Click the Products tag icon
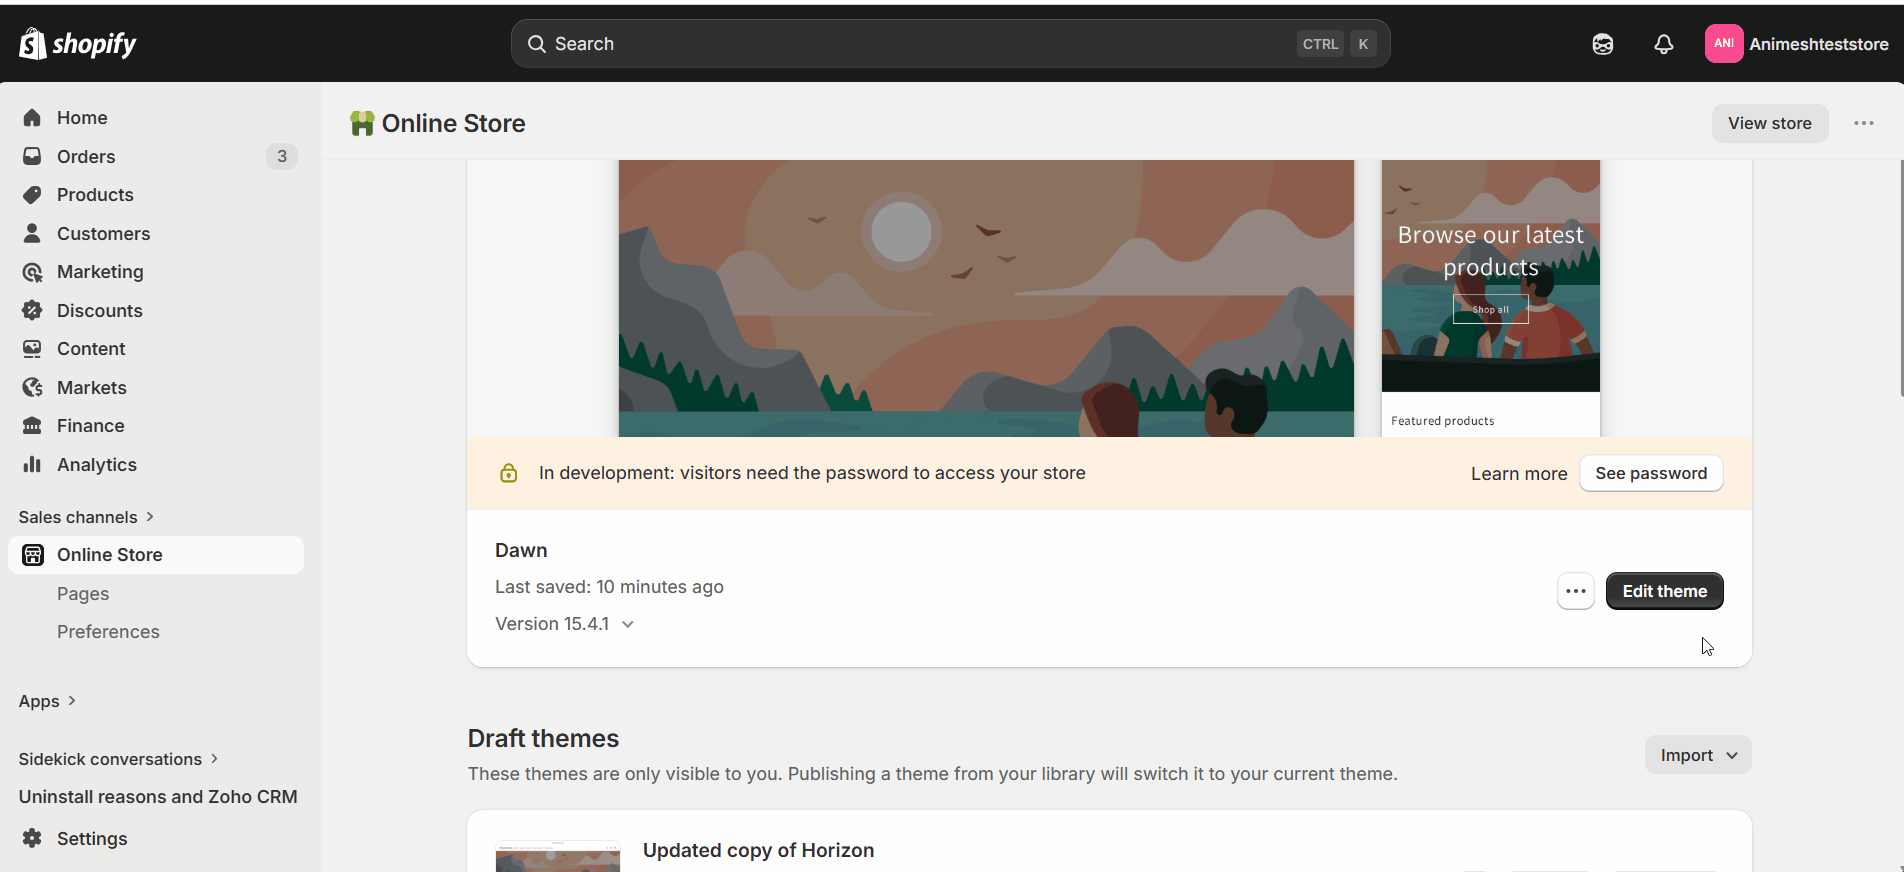Image resolution: width=1904 pixels, height=872 pixels. tap(32, 195)
